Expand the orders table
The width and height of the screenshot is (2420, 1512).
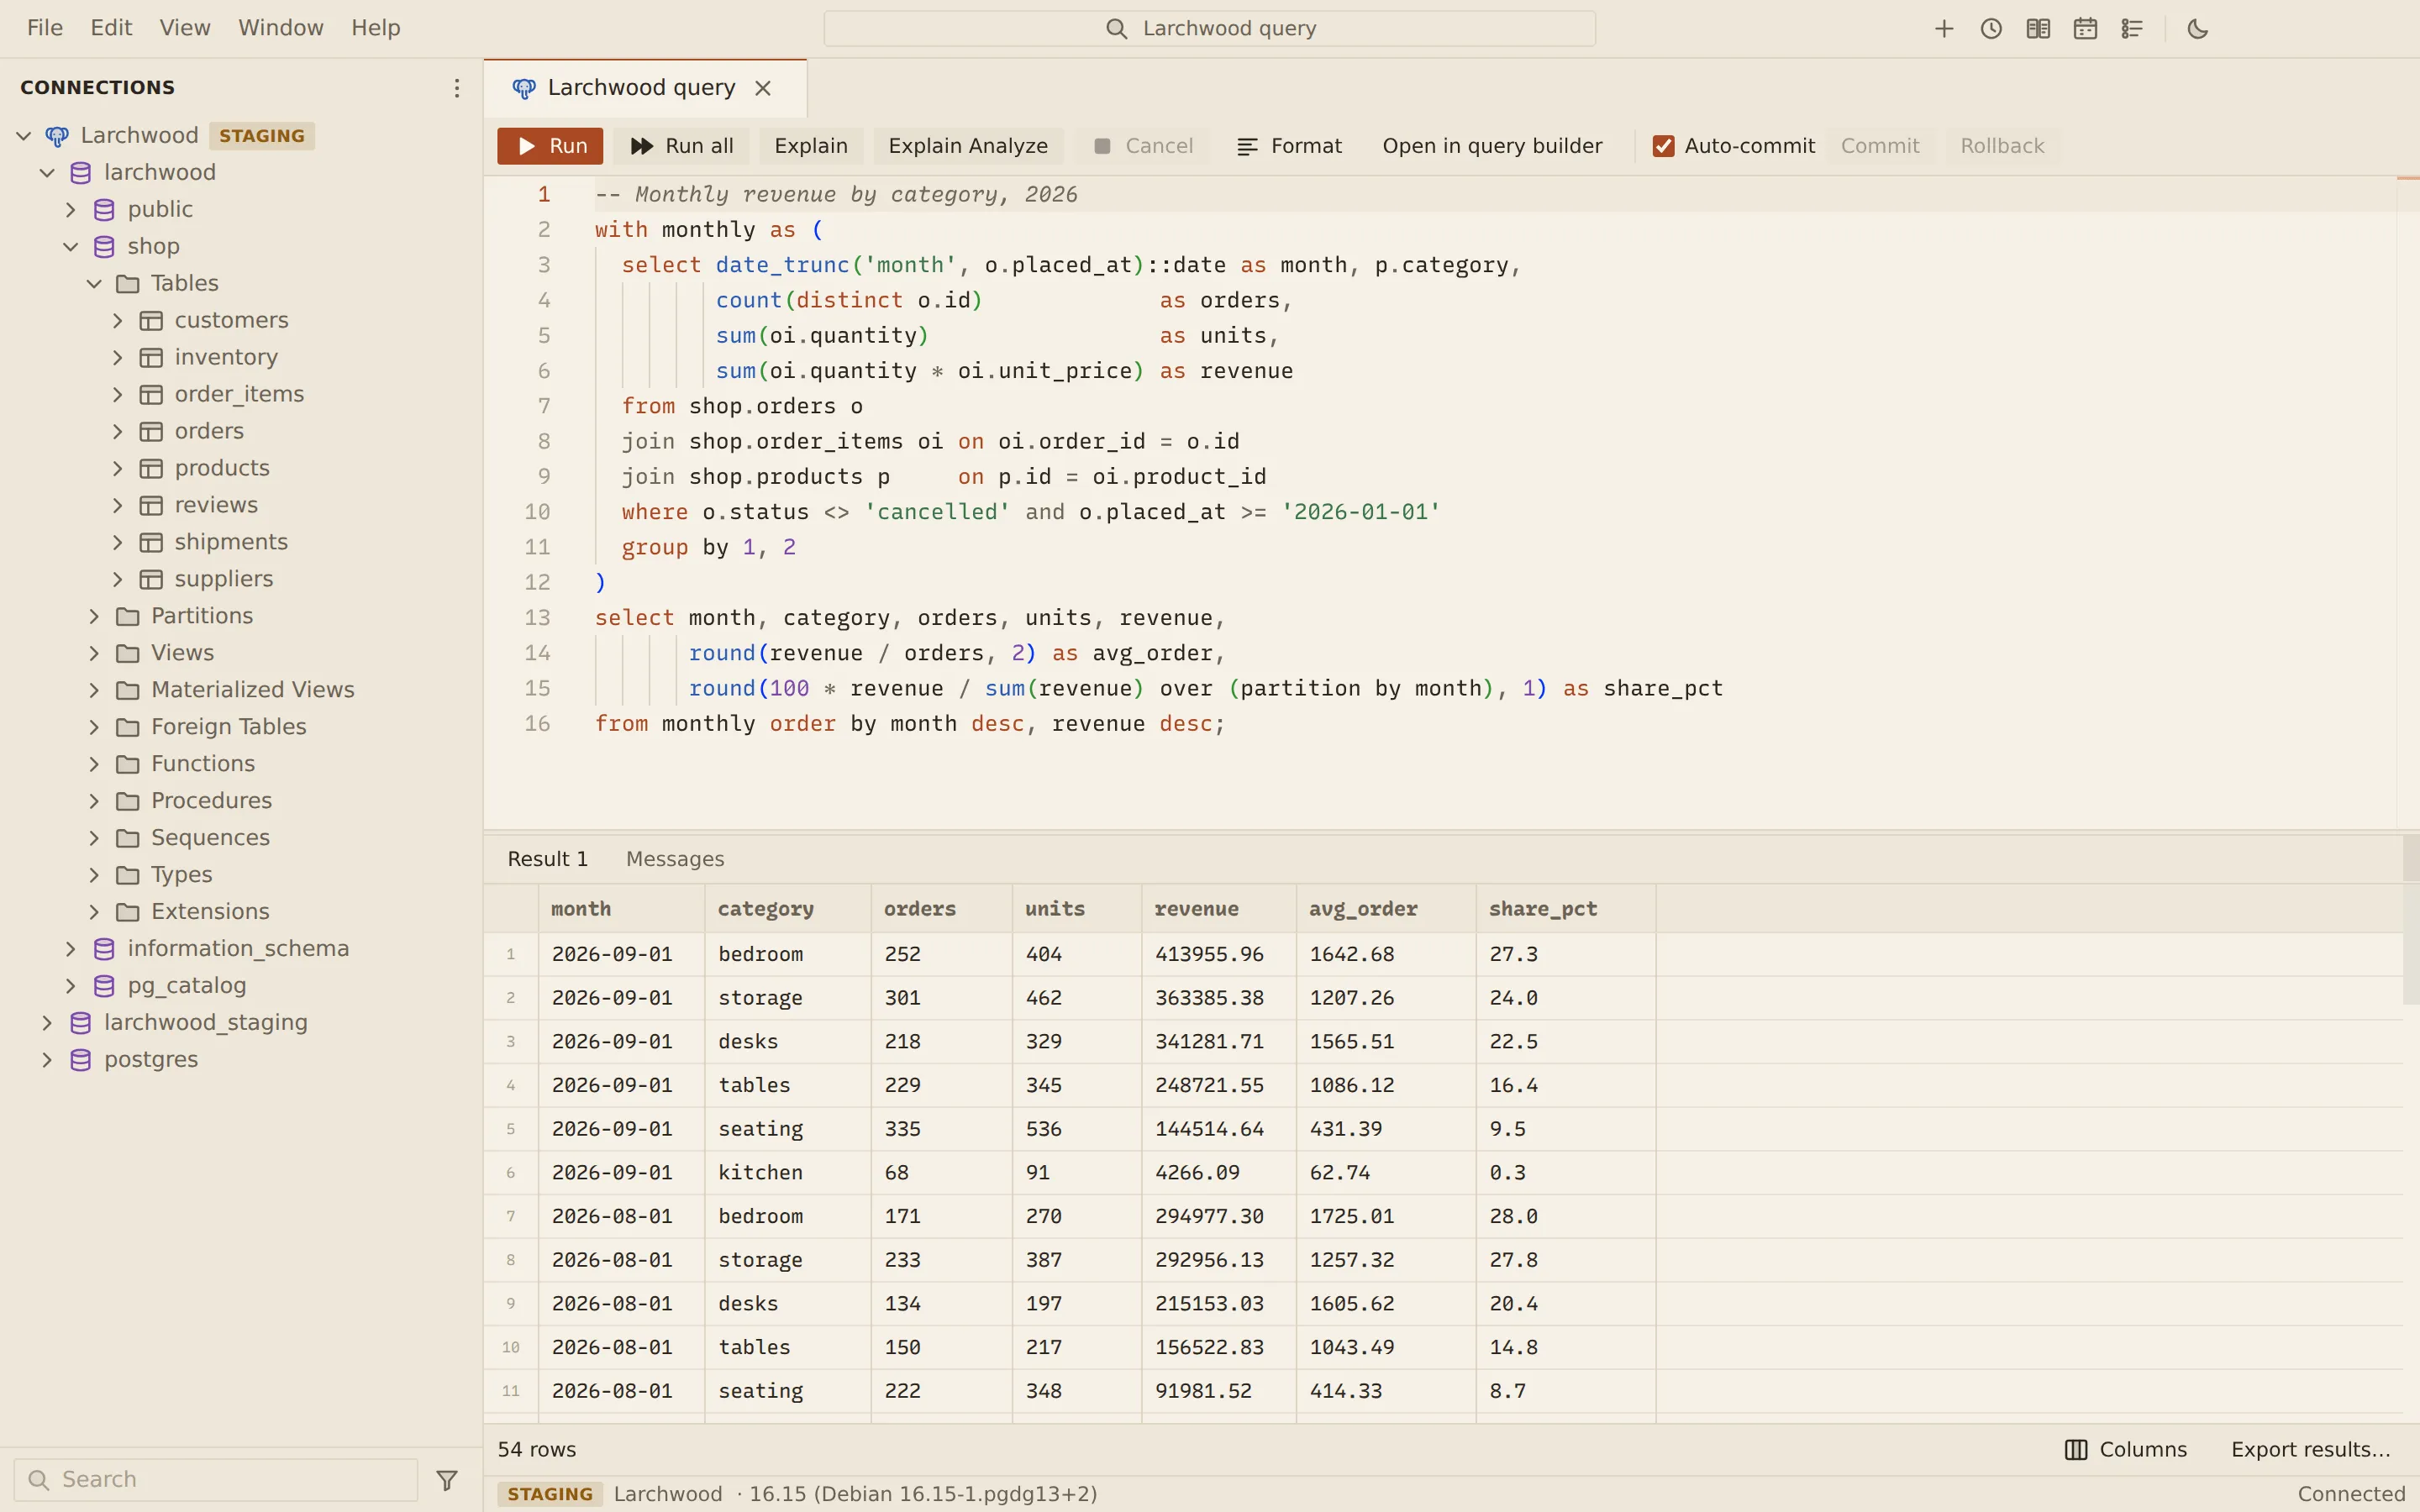[118, 432]
